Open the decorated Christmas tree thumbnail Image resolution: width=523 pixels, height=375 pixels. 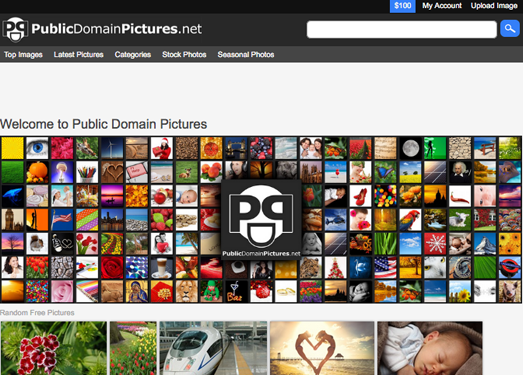point(336,268)
